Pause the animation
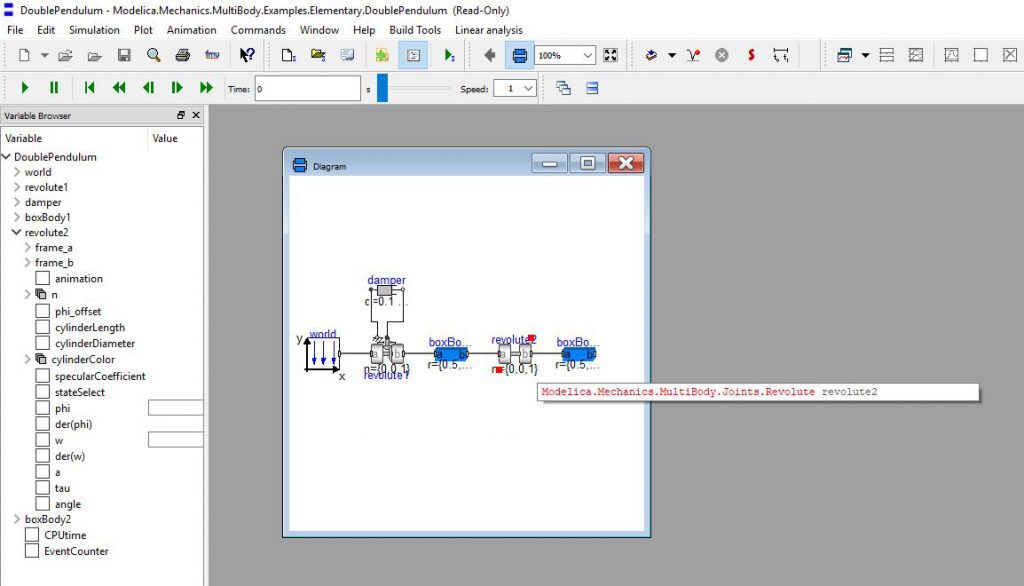 54,88
